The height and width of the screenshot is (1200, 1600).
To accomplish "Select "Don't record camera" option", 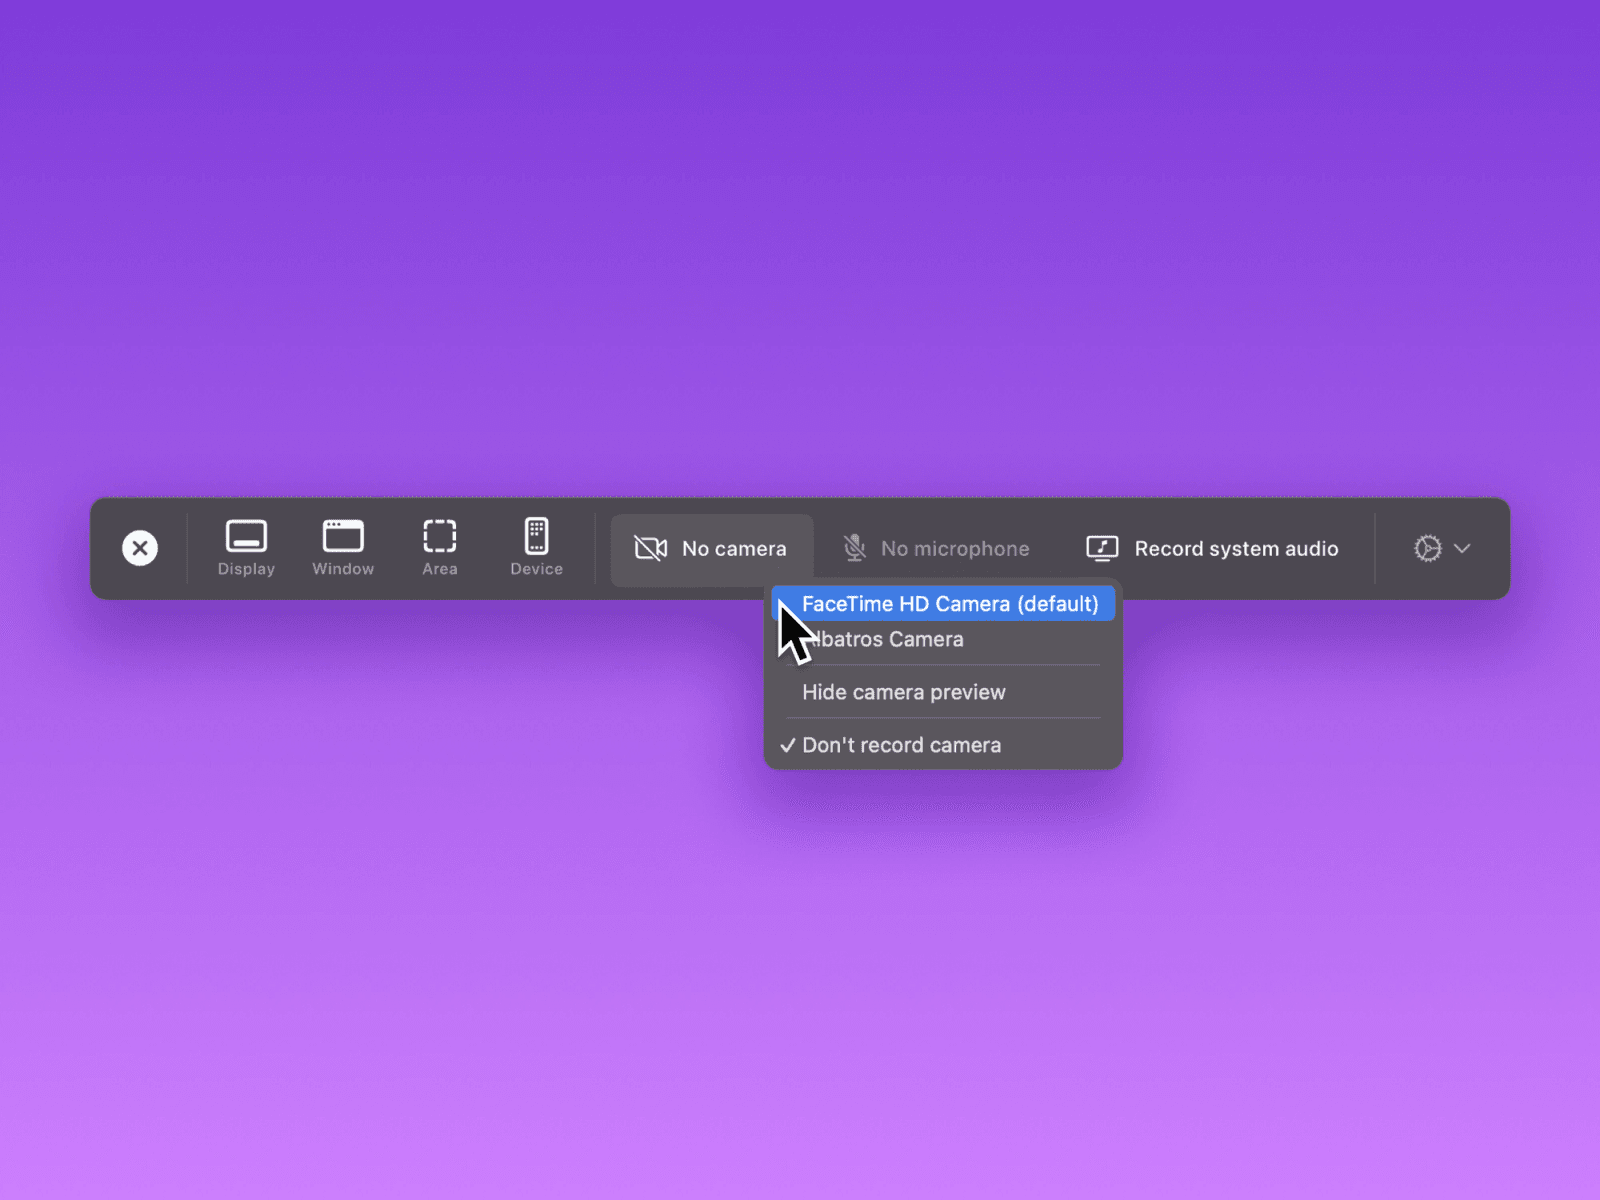I will (901, 745).
